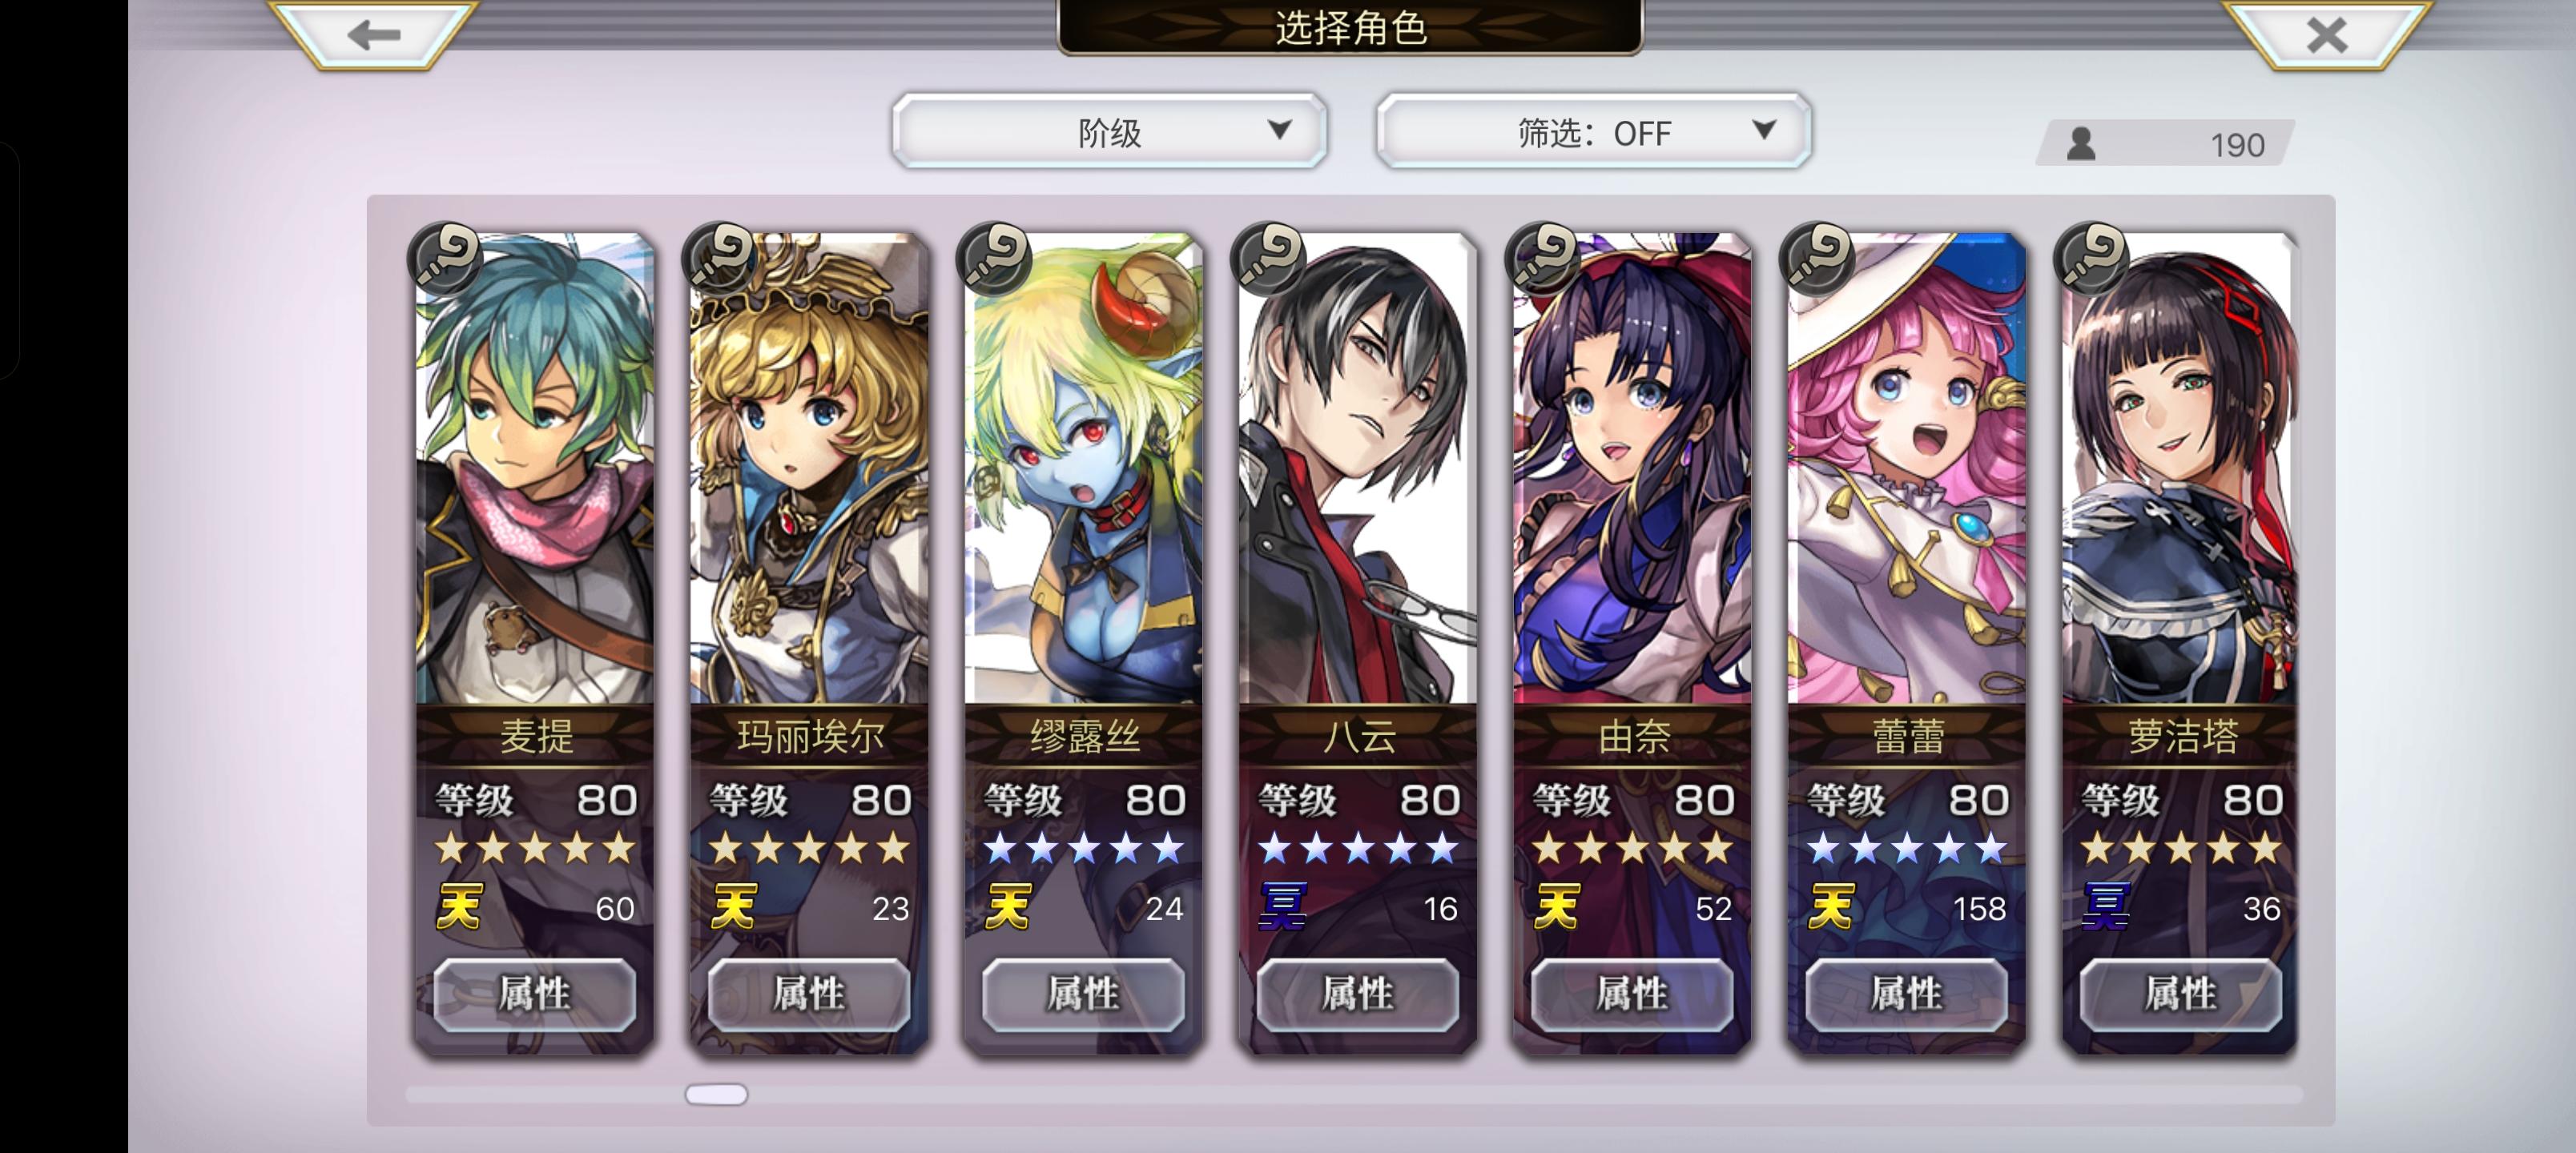Screen dimensions: 2576x1153
Task: Open the 筛选: OFF filter dropdown
Action: pyautogui.click(x=1594, y=131)
